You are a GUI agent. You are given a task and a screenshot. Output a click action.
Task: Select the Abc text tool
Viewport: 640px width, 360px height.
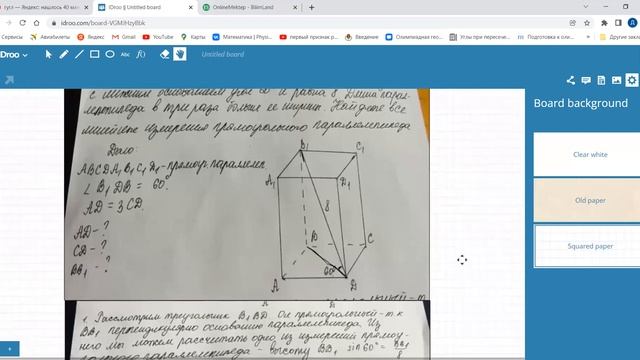click(x=125, y=54)
